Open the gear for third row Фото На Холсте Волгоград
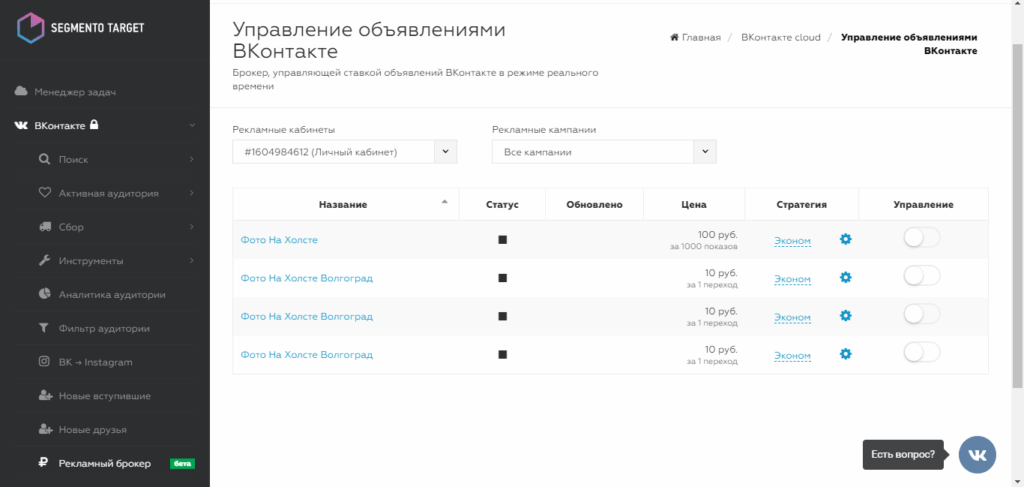Viewport: 1024px width, 487px height. click(x=846, y=316)
